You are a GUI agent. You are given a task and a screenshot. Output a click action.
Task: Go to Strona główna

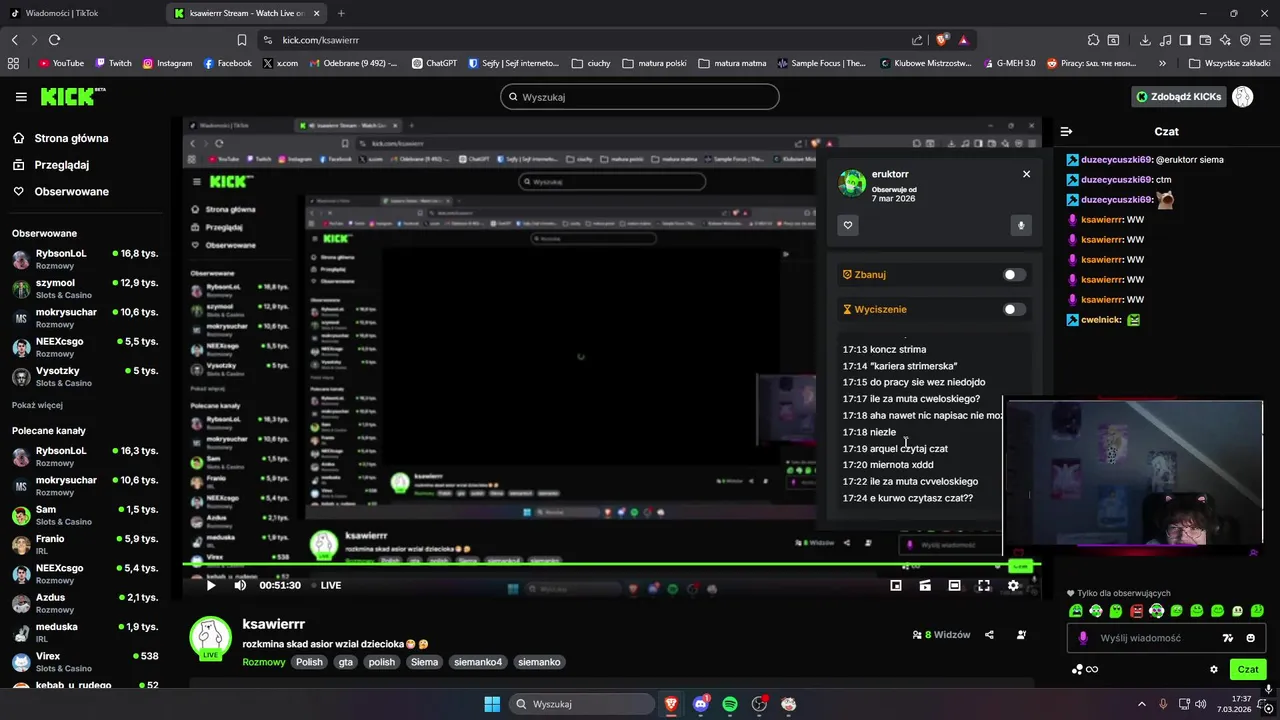coord(60,138)
